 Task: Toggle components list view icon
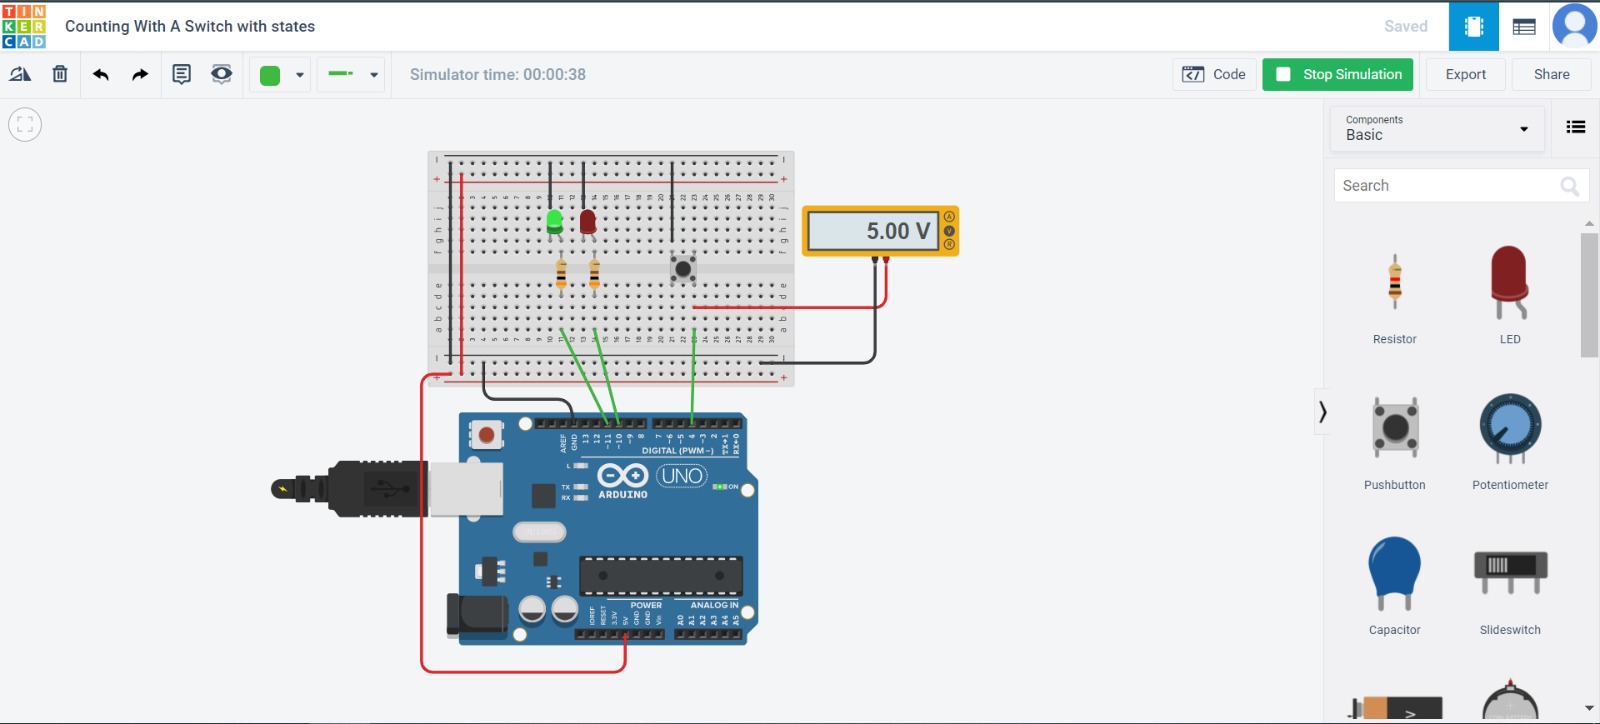(x=1576, y=127)
